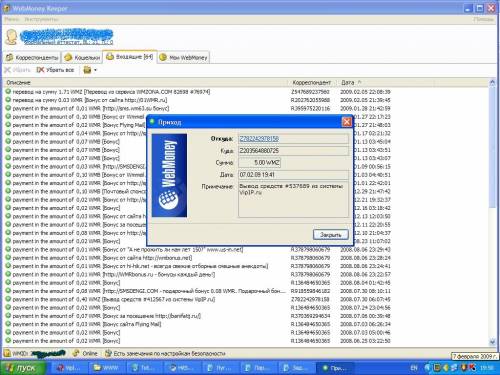Open the Мои WebMoney tab
Screen dimensions: 500x375
coord(183,58)
